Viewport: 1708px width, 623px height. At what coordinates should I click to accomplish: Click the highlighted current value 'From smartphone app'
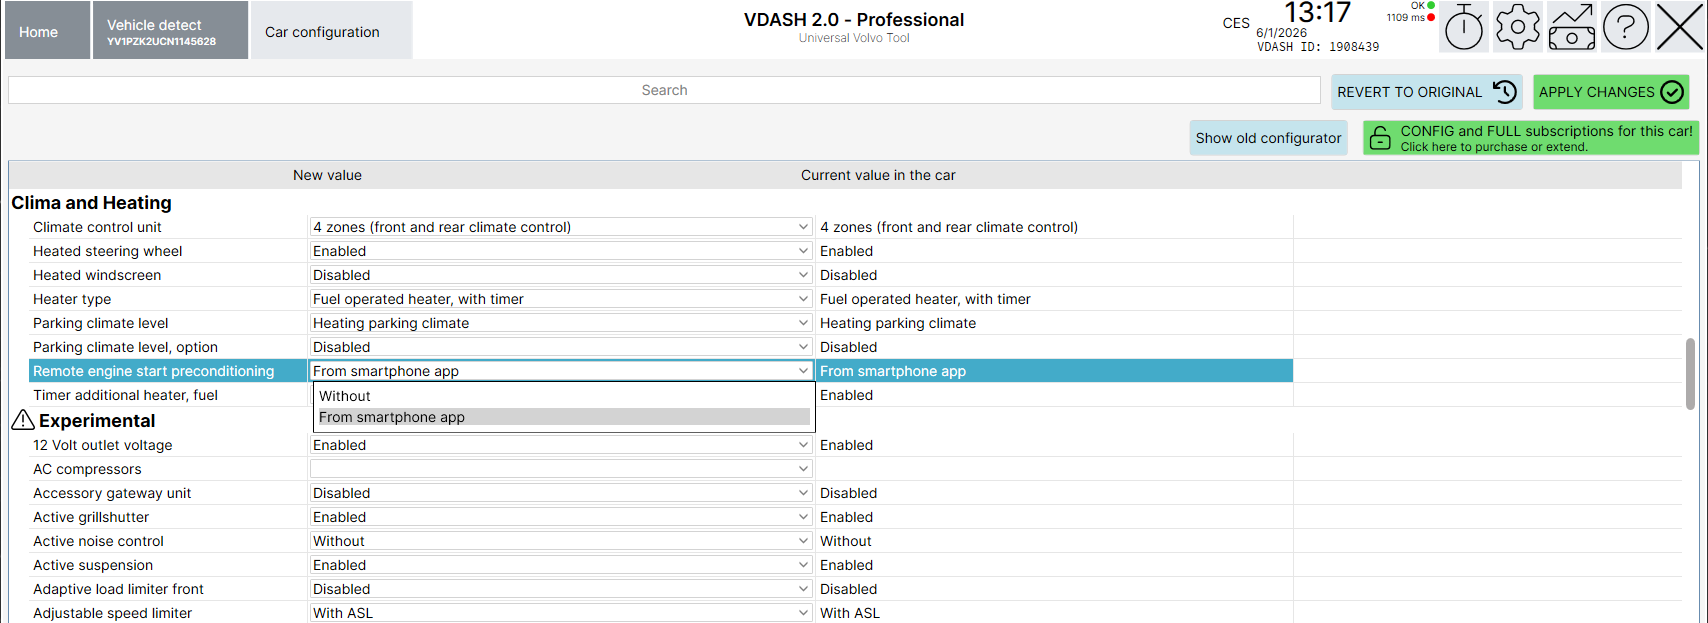(x=893, y=371)
